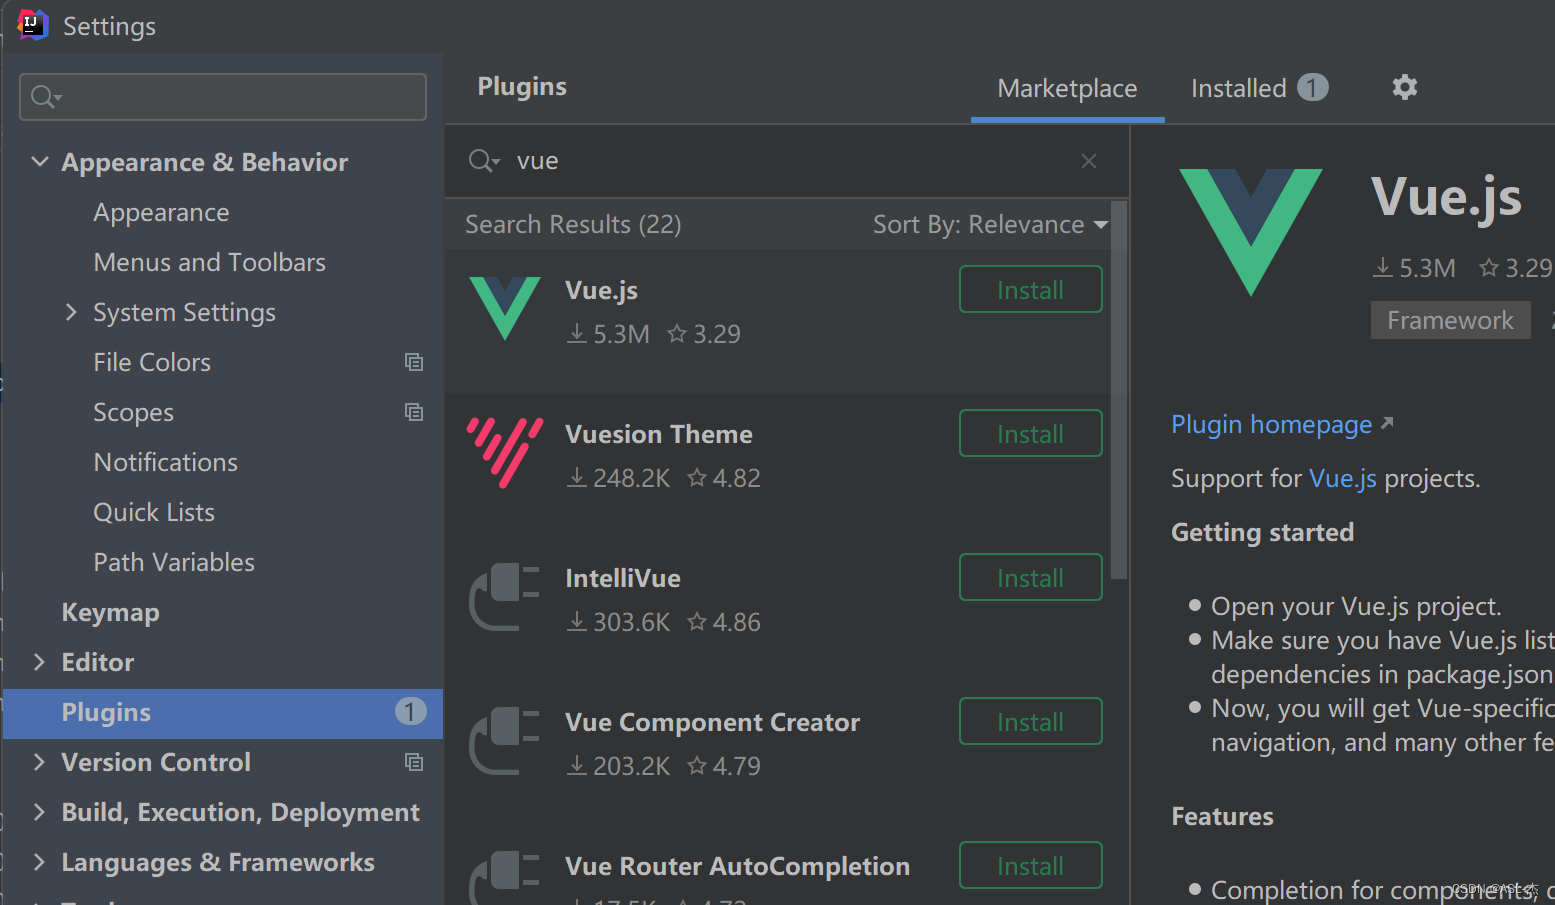Image resolution: width=1555 pixels, height=905 pixels.
Task: Switch to the Installed tab
Action: click(1259, 89)
